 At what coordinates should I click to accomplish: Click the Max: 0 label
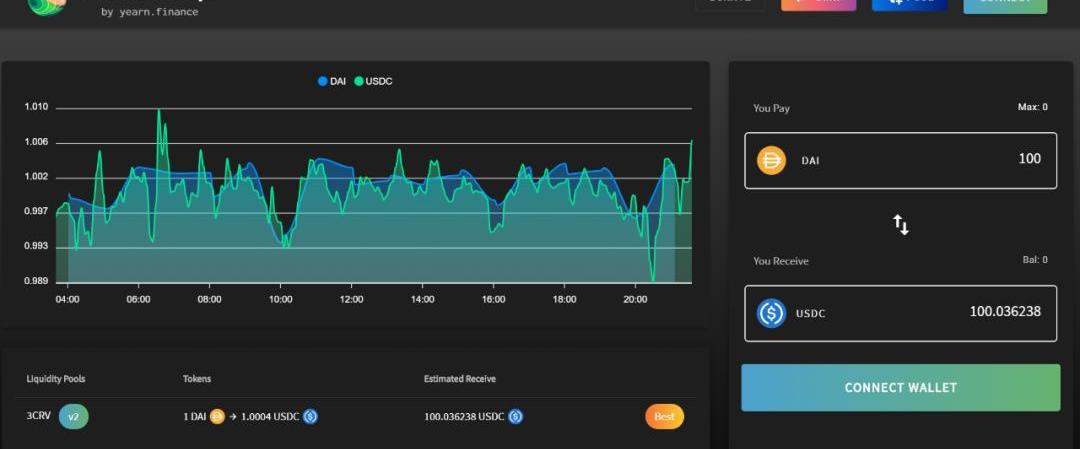pyautogui.click(x=1032, y=107)
